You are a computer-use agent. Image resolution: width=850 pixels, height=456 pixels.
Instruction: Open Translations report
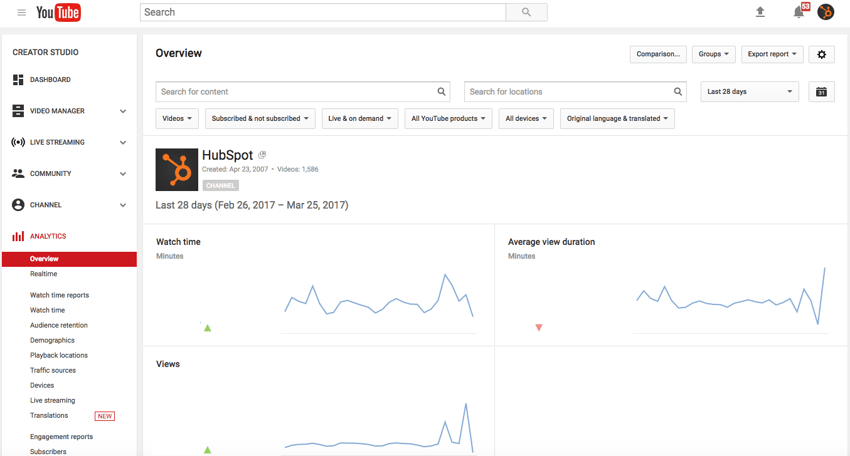[49, 415]
